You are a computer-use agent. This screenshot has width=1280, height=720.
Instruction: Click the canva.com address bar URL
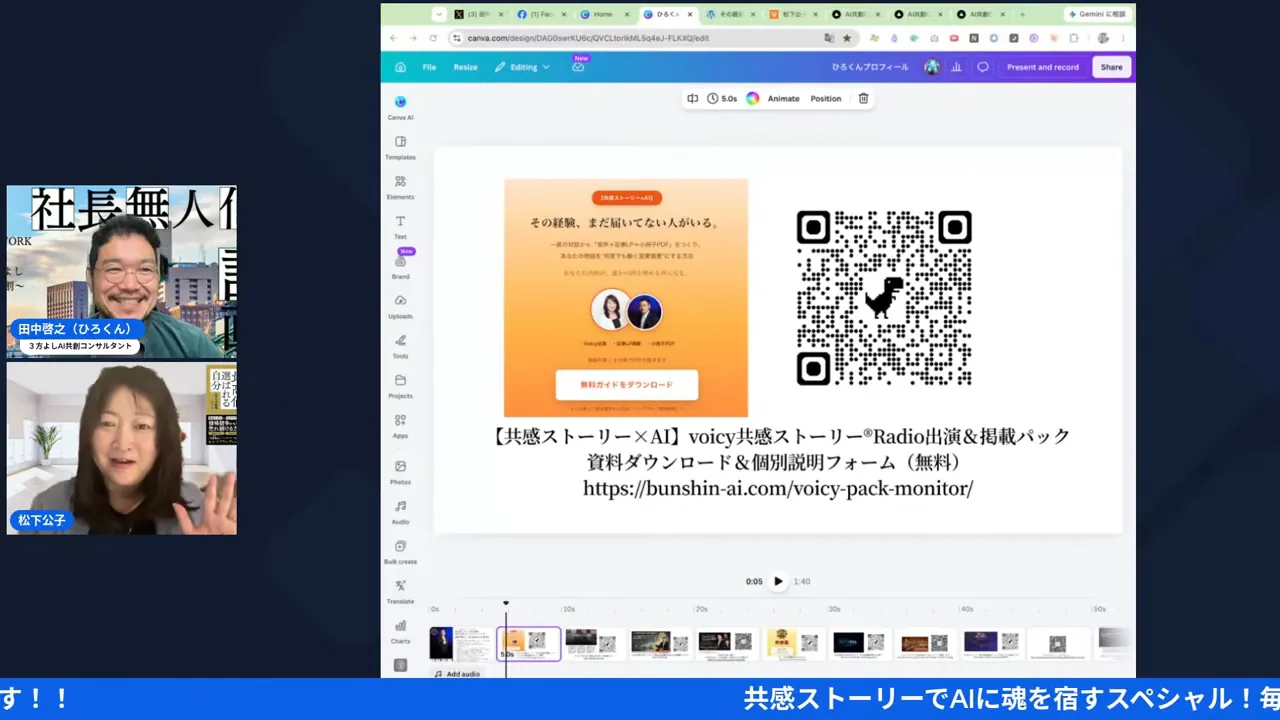click(588, 38)
